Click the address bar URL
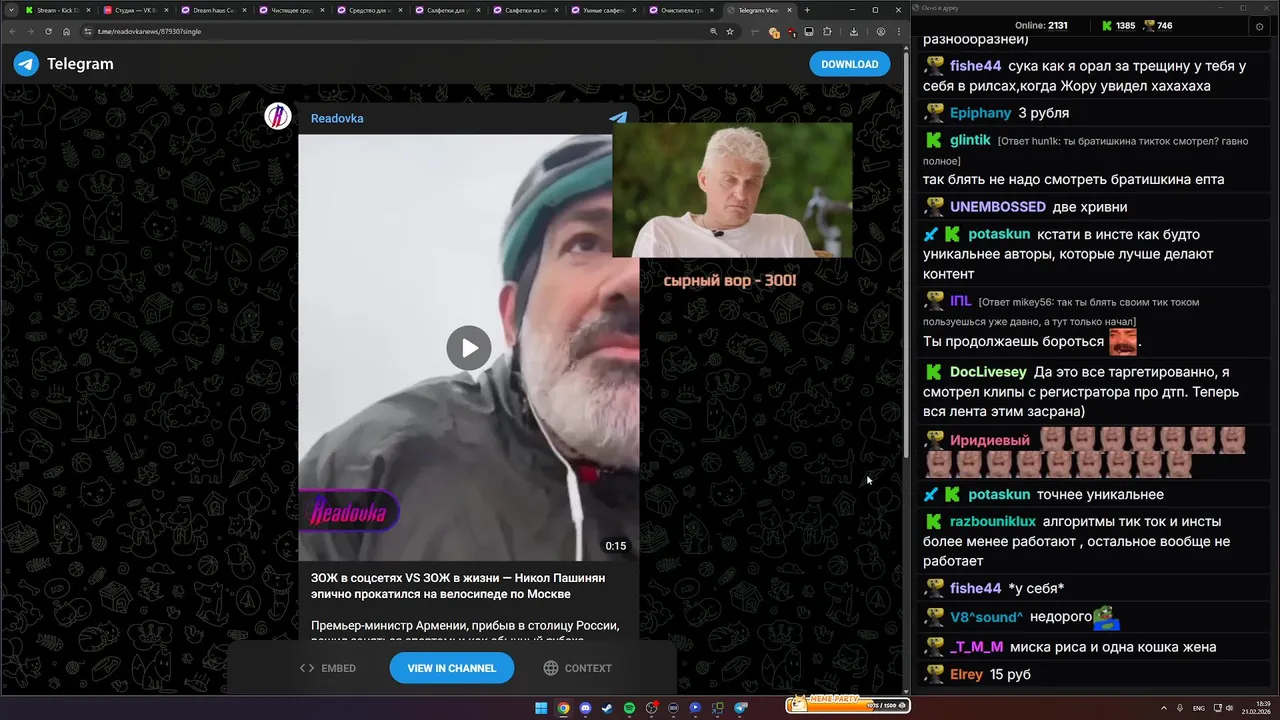Viewport: 1280px width, 720px height. pos(149,32)
